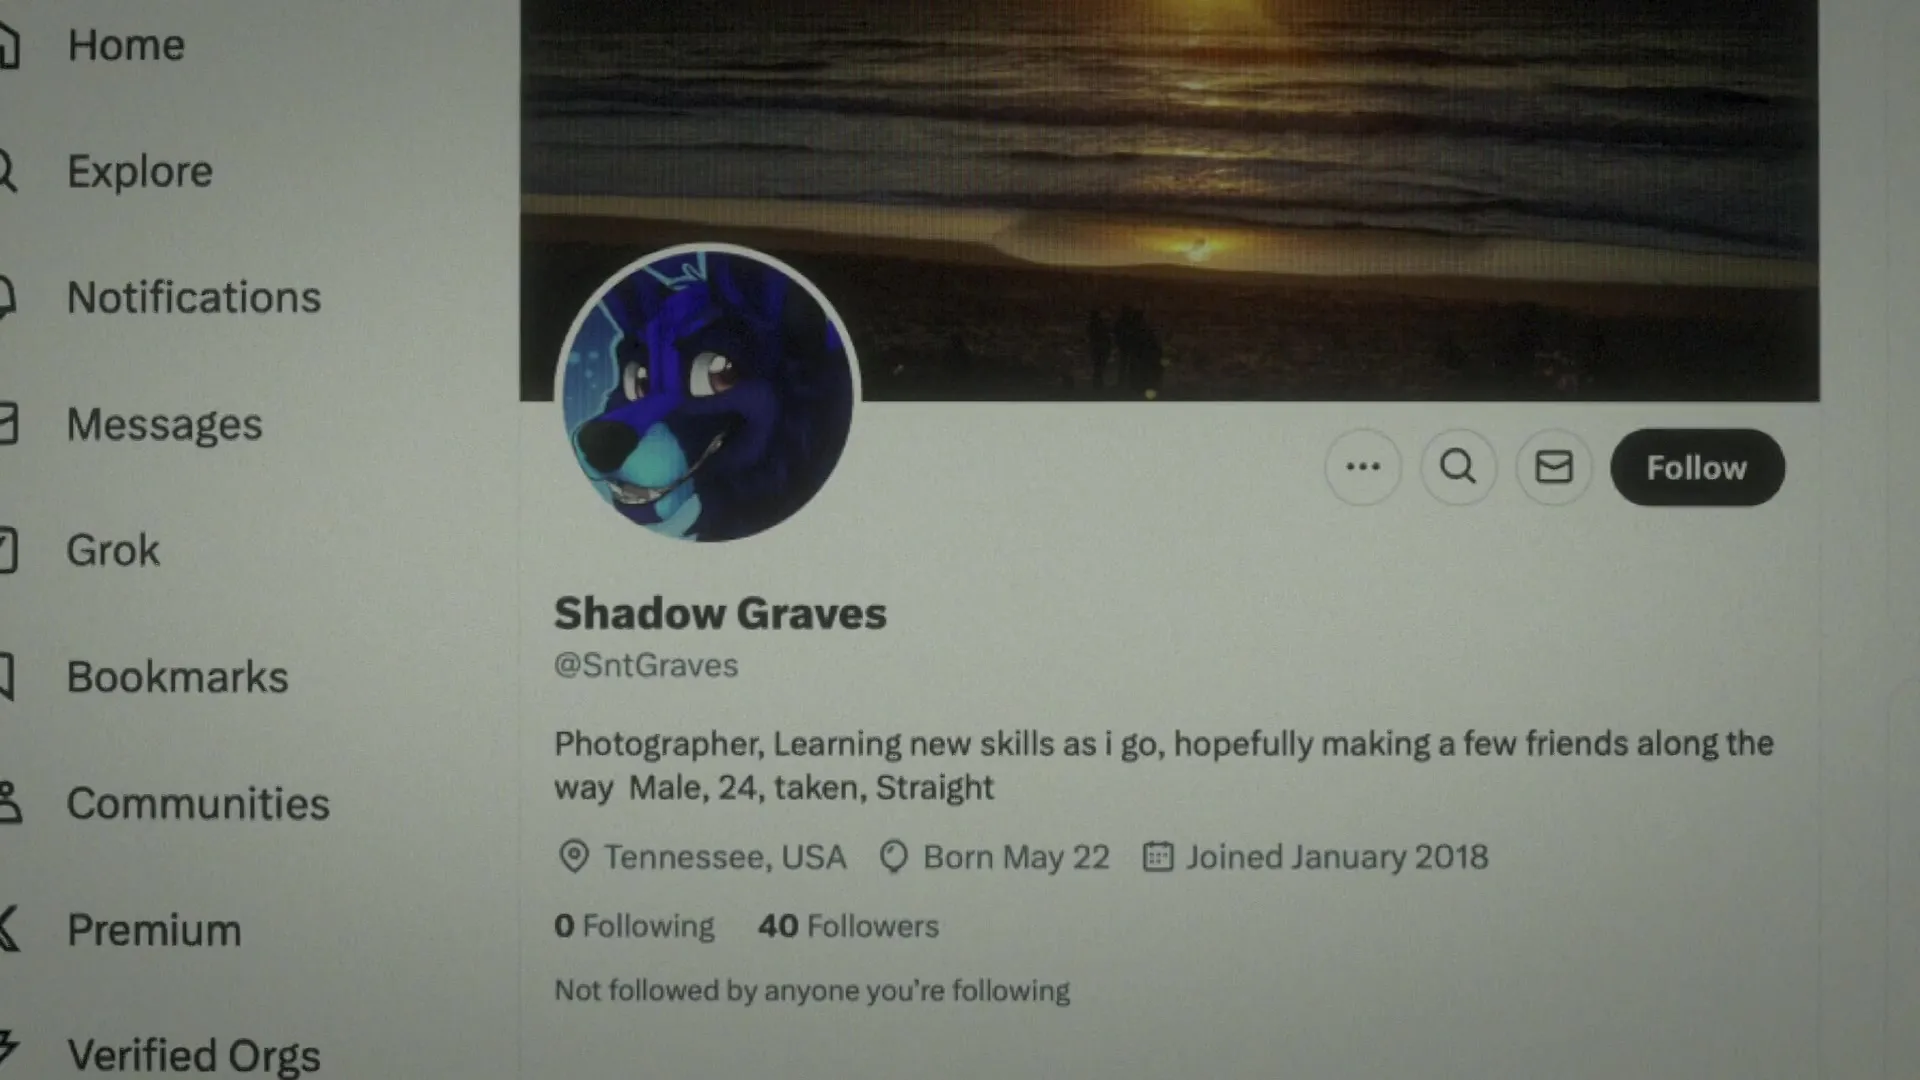
Task: Go to Home in sidebar
Action: click(126, 45)
